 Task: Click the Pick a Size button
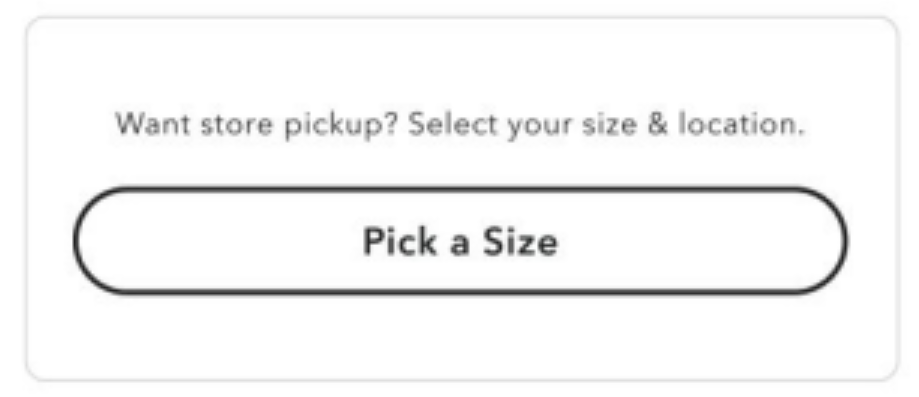tap(460, 240)
